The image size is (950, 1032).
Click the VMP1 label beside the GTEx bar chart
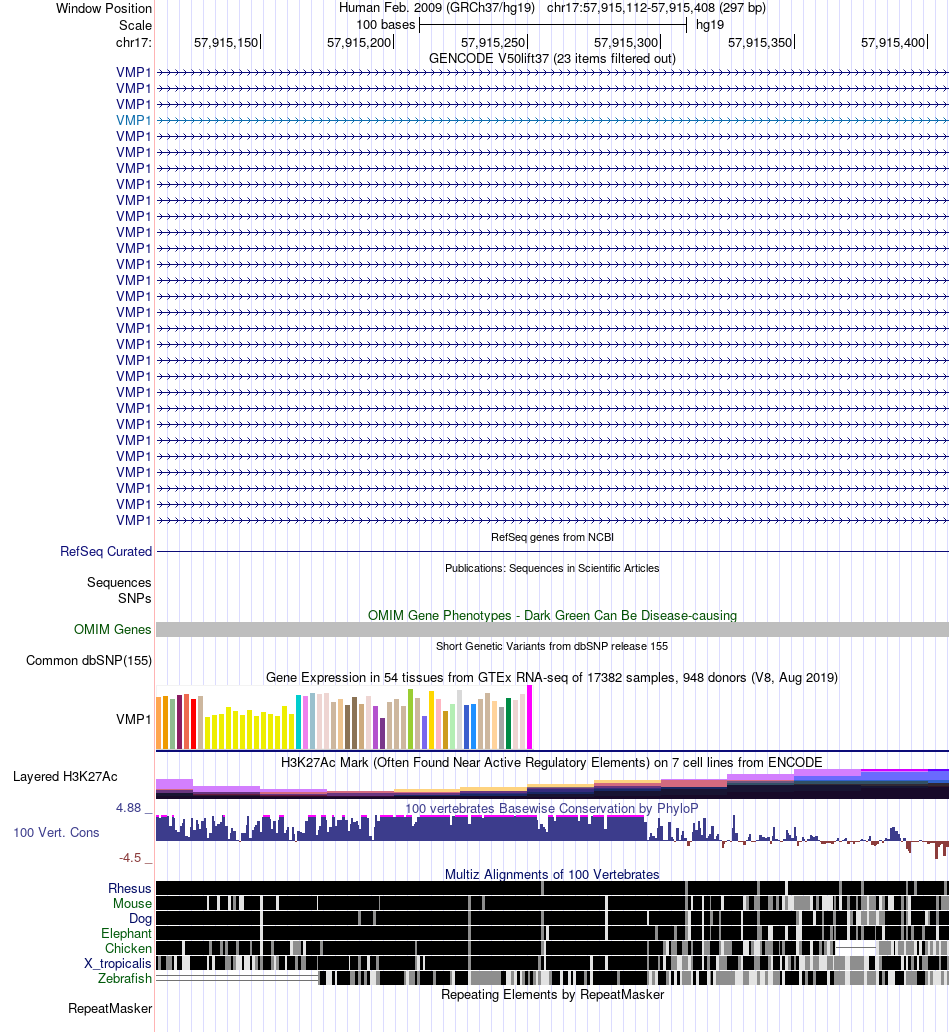click(134, 719)
